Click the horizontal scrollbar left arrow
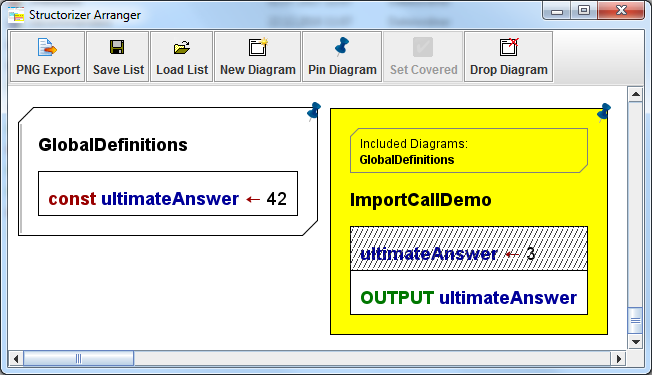This screenshot has height=375, width=652. (x=16, y=358)
